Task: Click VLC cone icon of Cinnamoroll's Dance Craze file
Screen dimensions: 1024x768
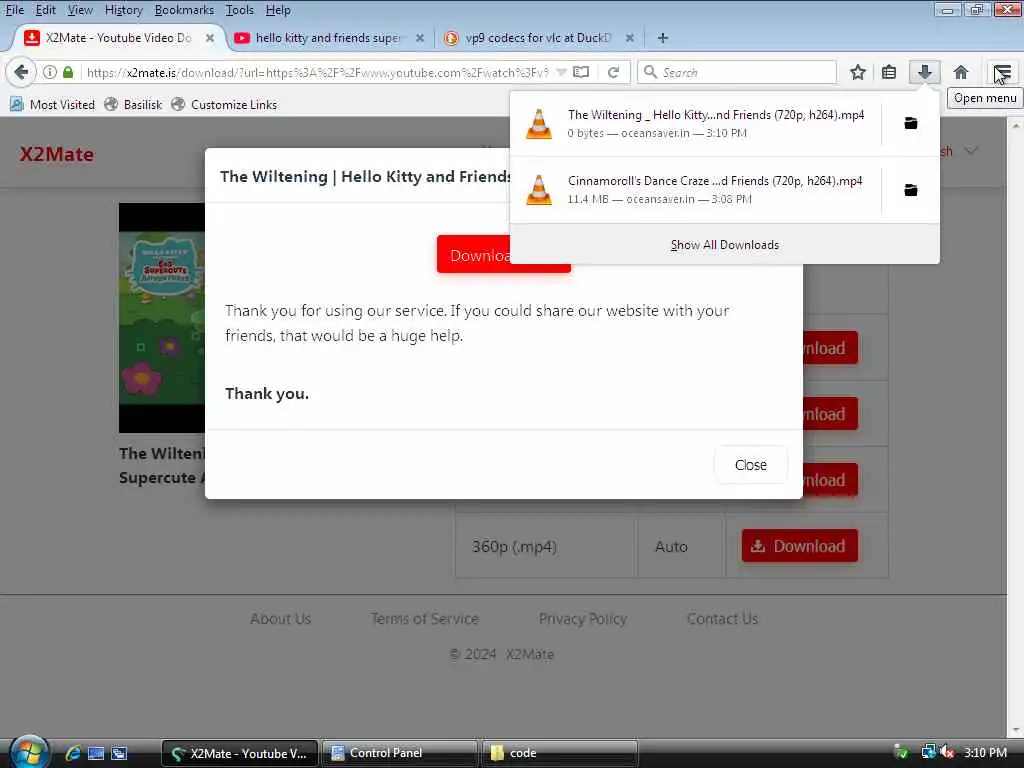Action: (539, 189)
